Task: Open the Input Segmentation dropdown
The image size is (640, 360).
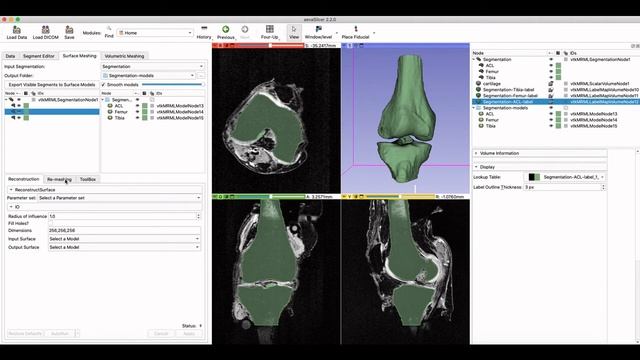Action: coord(152,66)
